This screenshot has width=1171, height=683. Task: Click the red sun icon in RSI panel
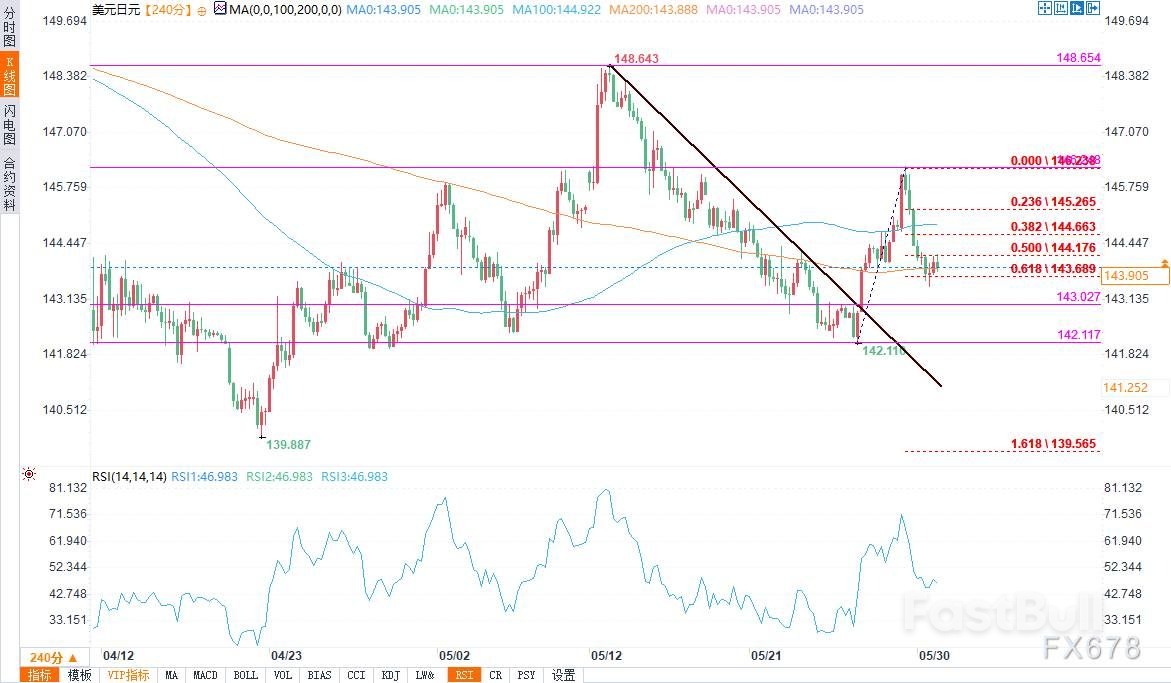pos(29,474)
